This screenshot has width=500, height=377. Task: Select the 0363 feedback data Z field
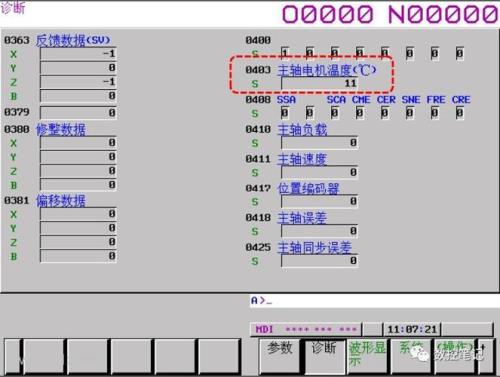click(x=78, y=82)
